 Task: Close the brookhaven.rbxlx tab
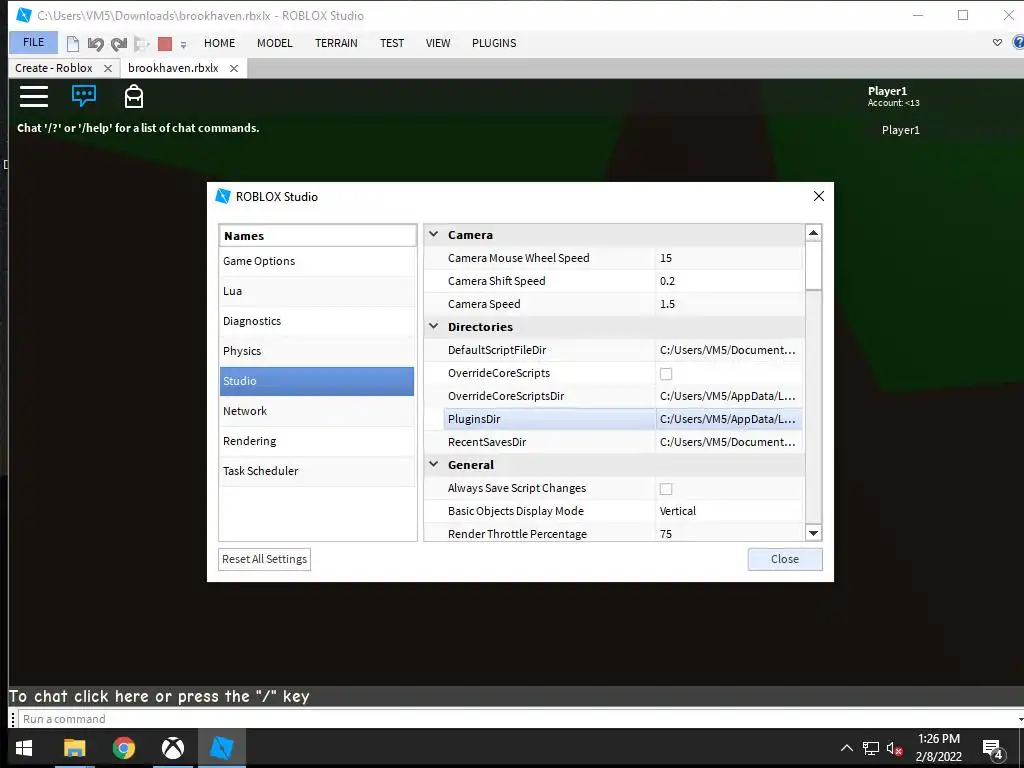(234, 69)
